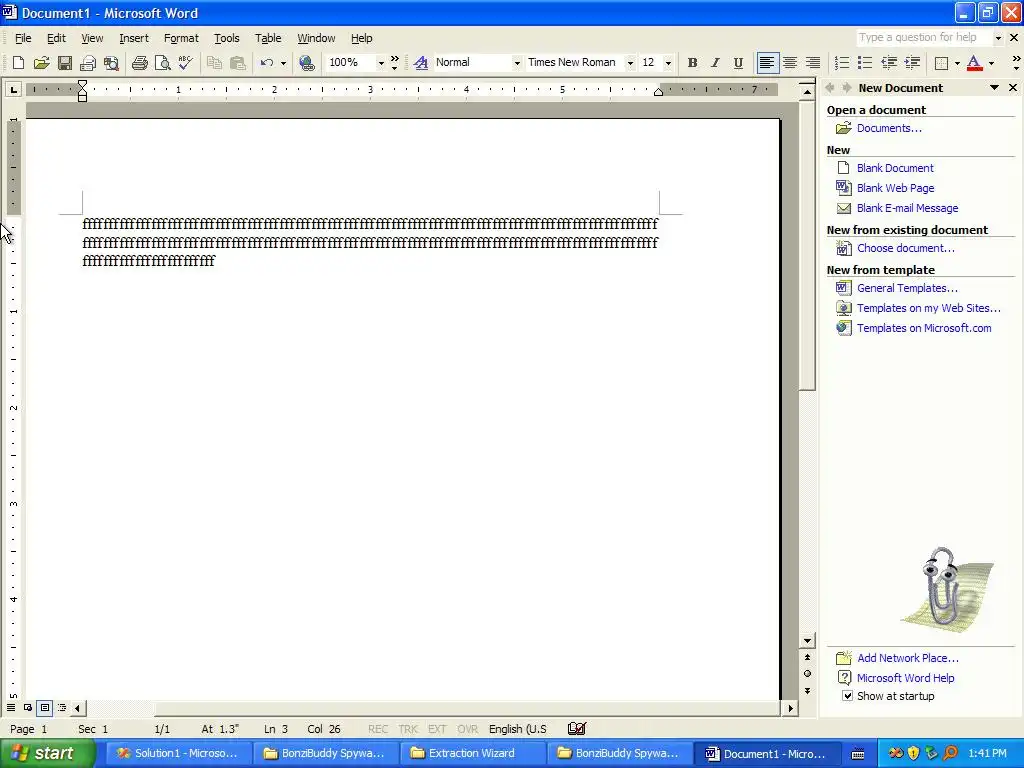Close the New Document task pane

pyautogui.click(x=1013, y=88)
